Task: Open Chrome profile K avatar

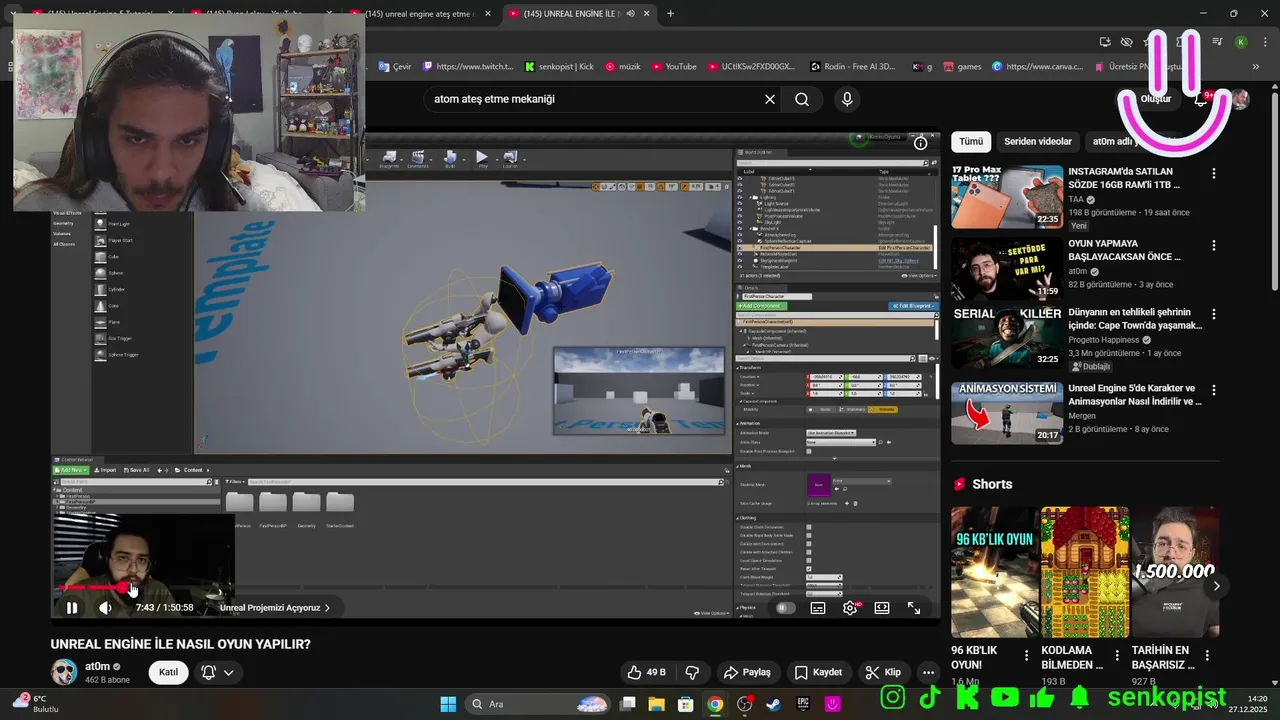Action: pos(1241,42)
